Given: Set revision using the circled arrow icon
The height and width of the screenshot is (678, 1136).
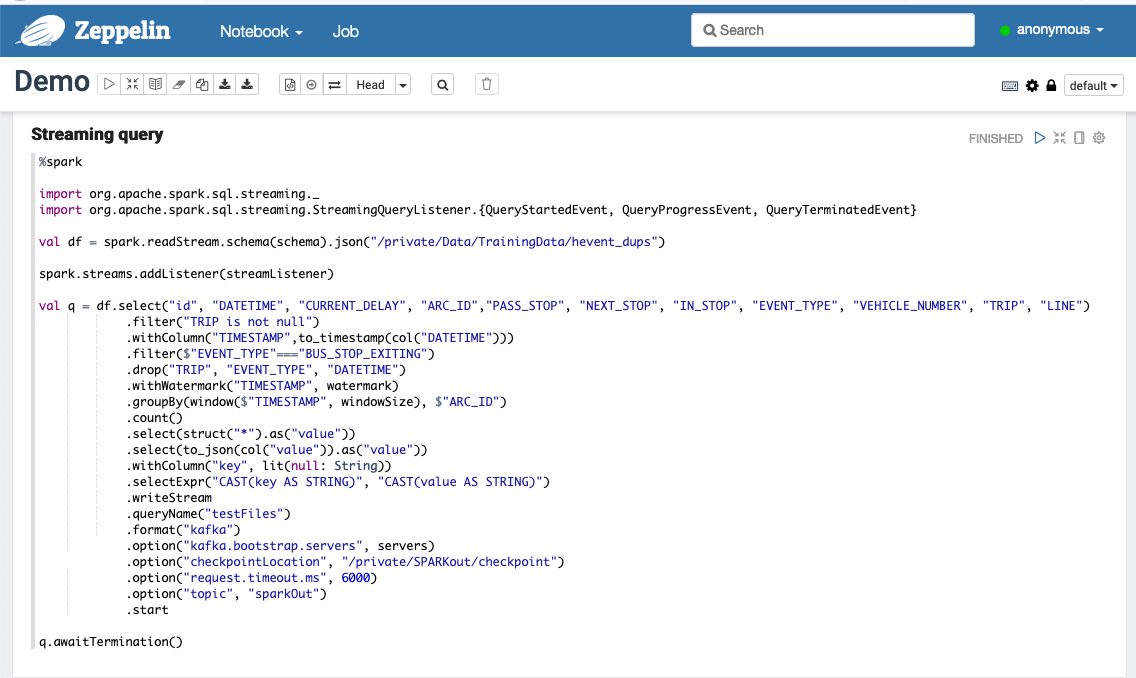Looking at the screenshot, I should [312, 84].
